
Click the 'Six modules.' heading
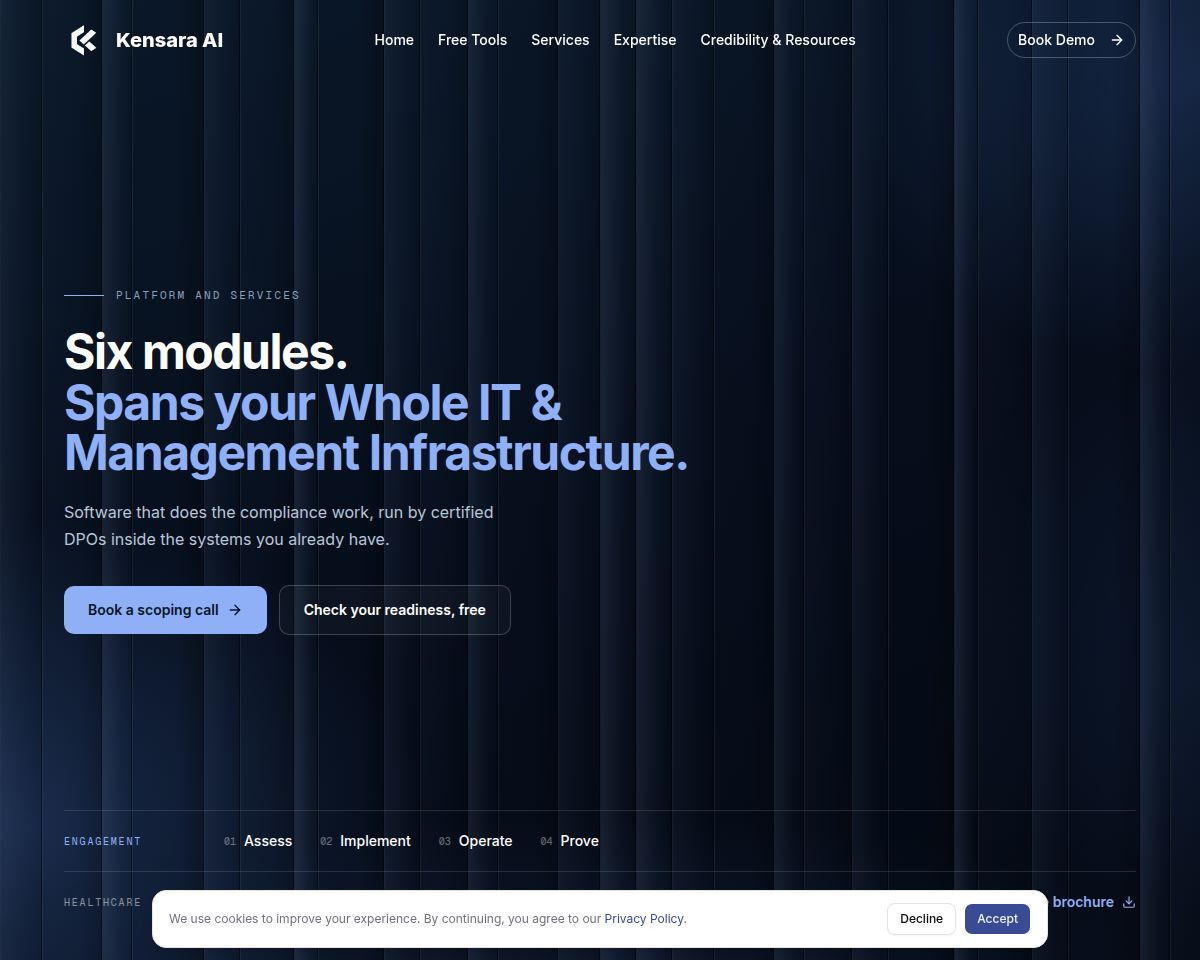pos(206,352)
